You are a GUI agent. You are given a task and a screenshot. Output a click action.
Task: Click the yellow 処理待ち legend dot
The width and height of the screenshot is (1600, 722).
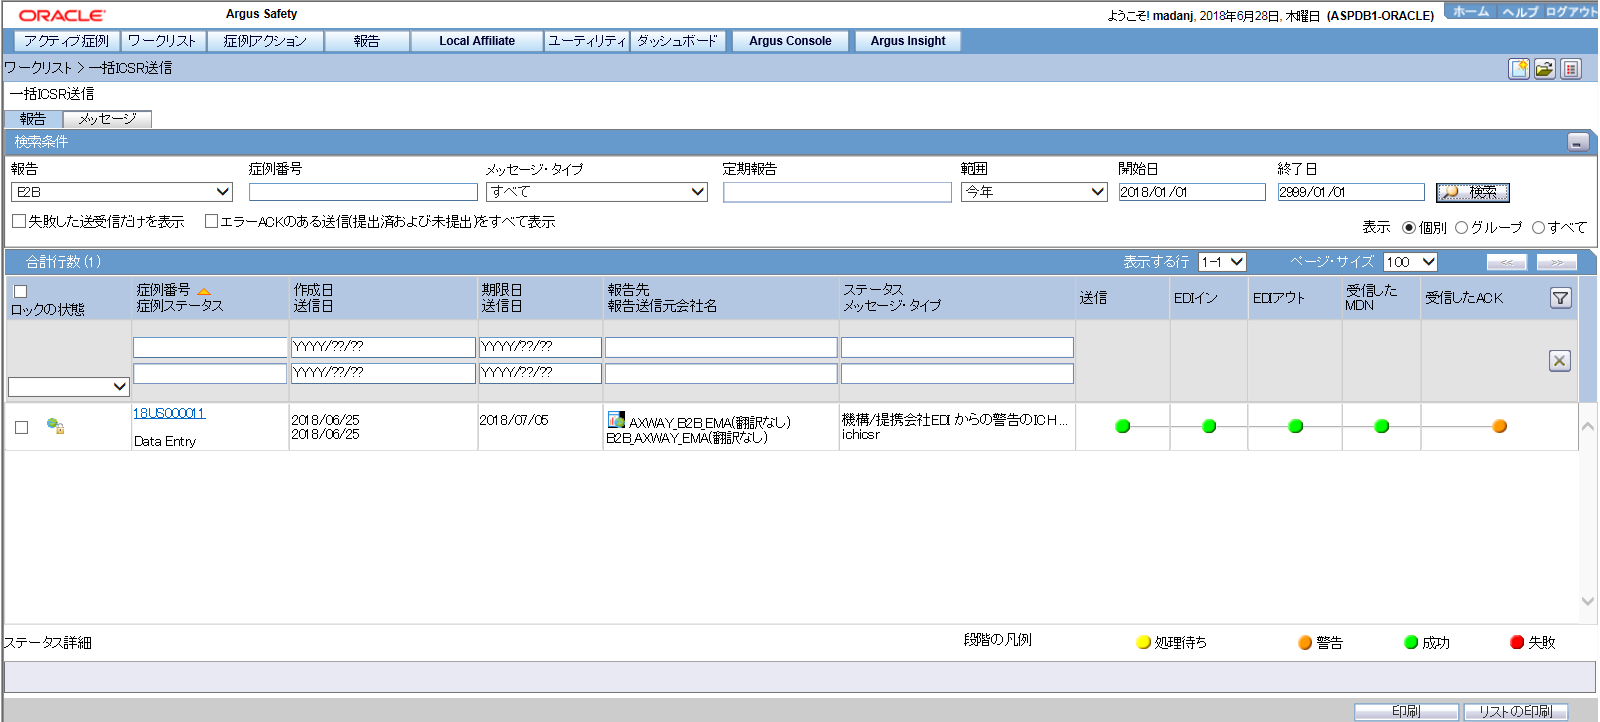click(1144, 642)
